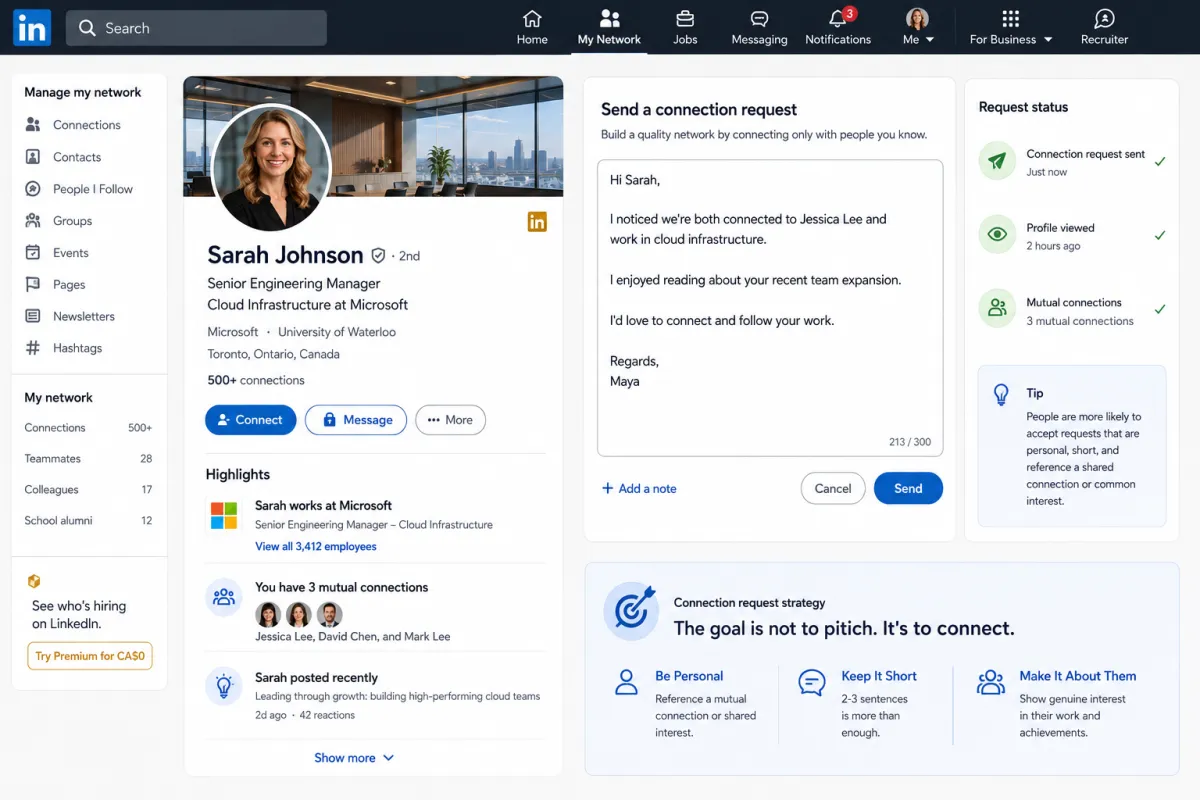Click the LinkedIn logo icon
Image resolution: width=1200 pixels, height=800 pixels.
[x=32, y=28]
